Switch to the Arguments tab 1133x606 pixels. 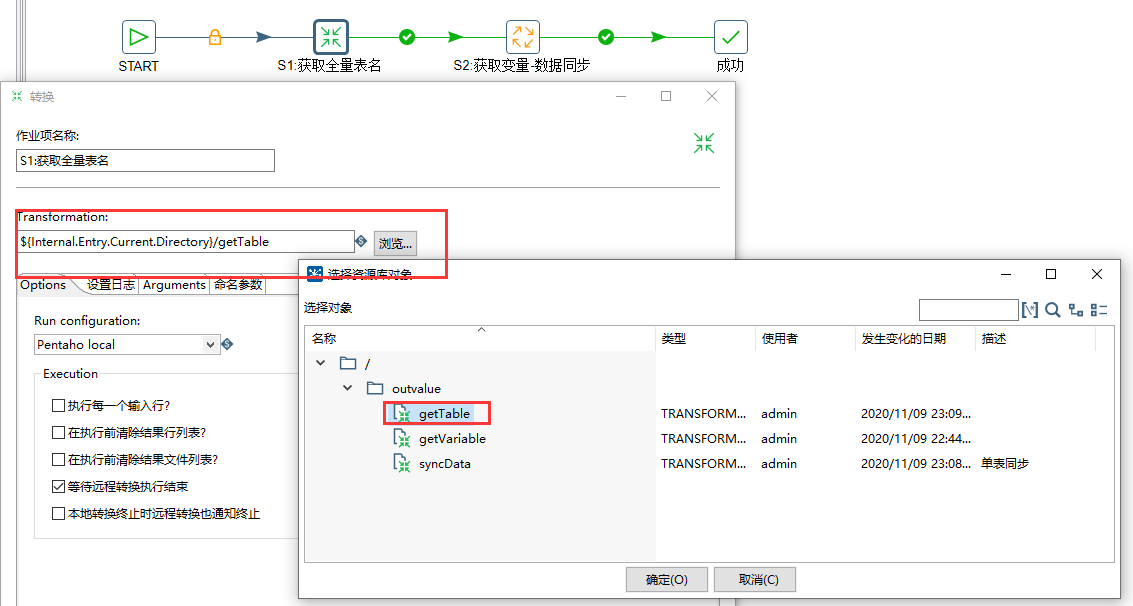[x=173, y=284]
